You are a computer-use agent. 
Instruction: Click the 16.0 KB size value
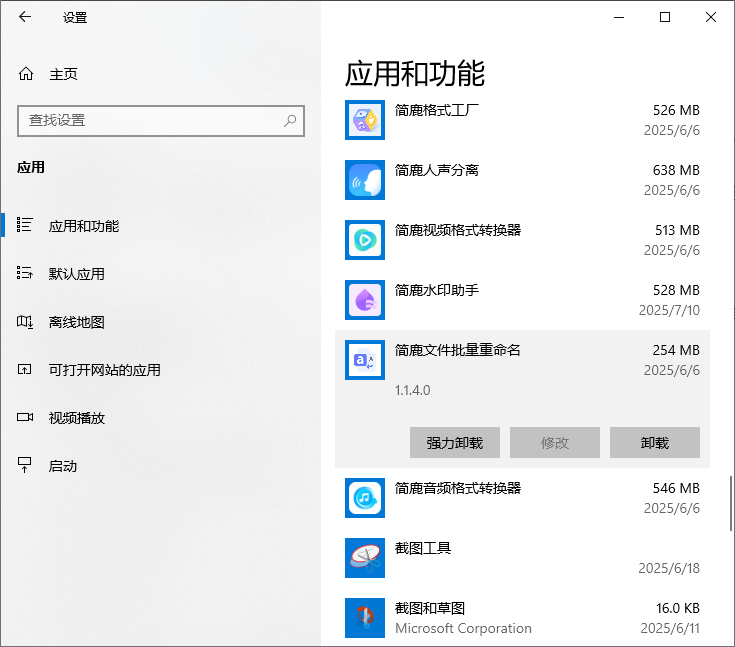677,608
